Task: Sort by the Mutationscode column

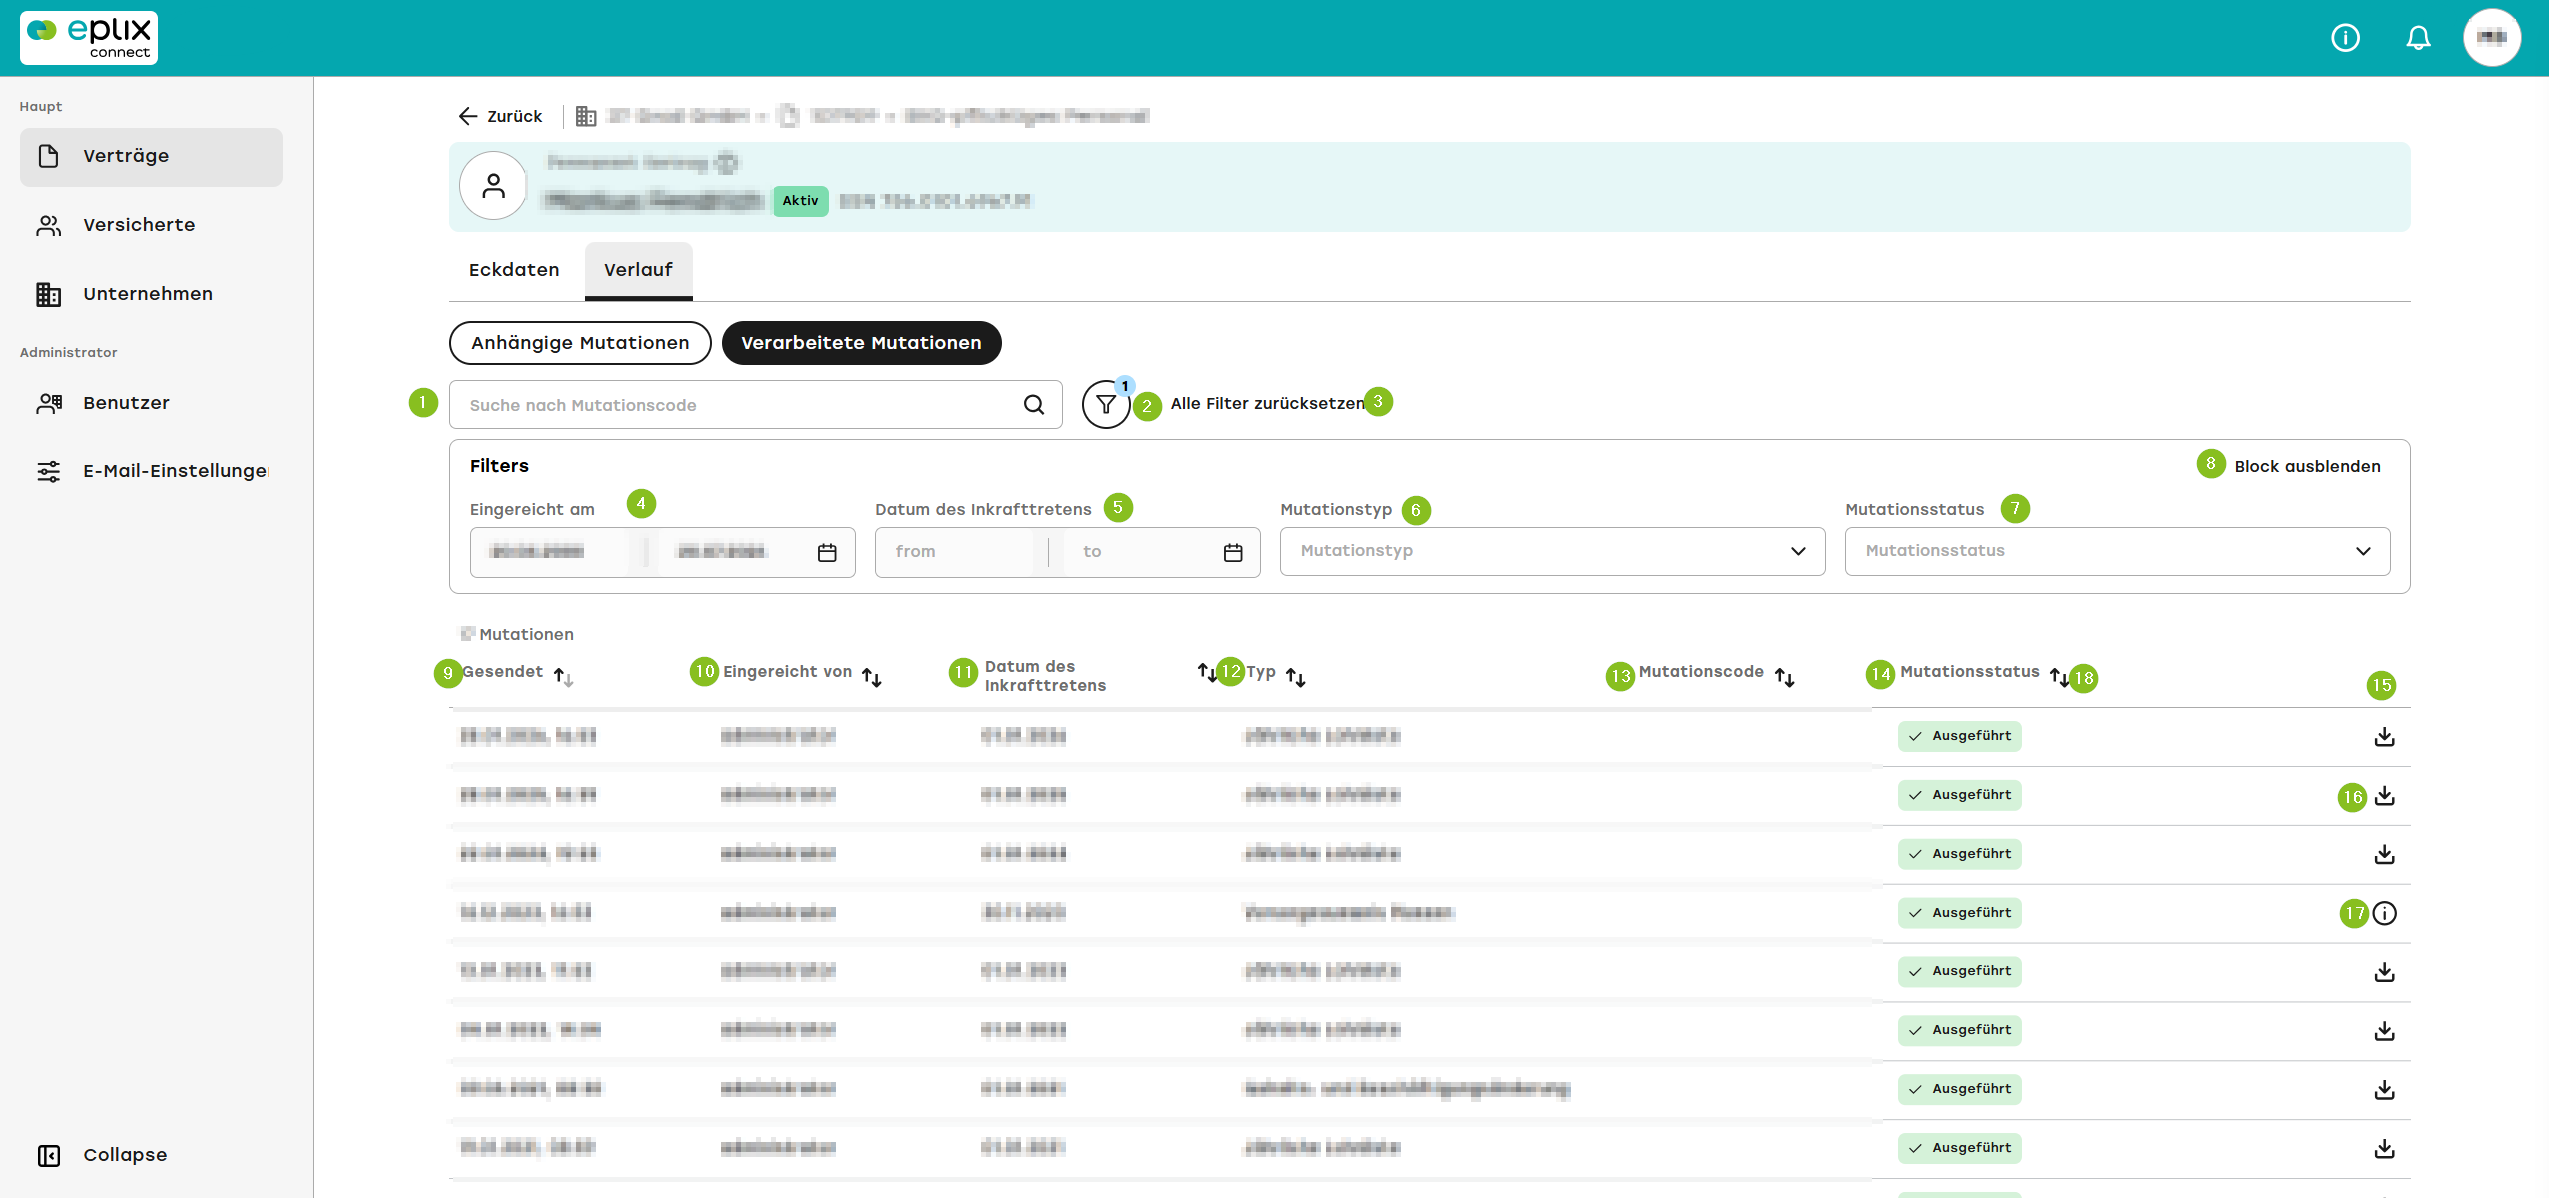Action: click(1785, 677)
